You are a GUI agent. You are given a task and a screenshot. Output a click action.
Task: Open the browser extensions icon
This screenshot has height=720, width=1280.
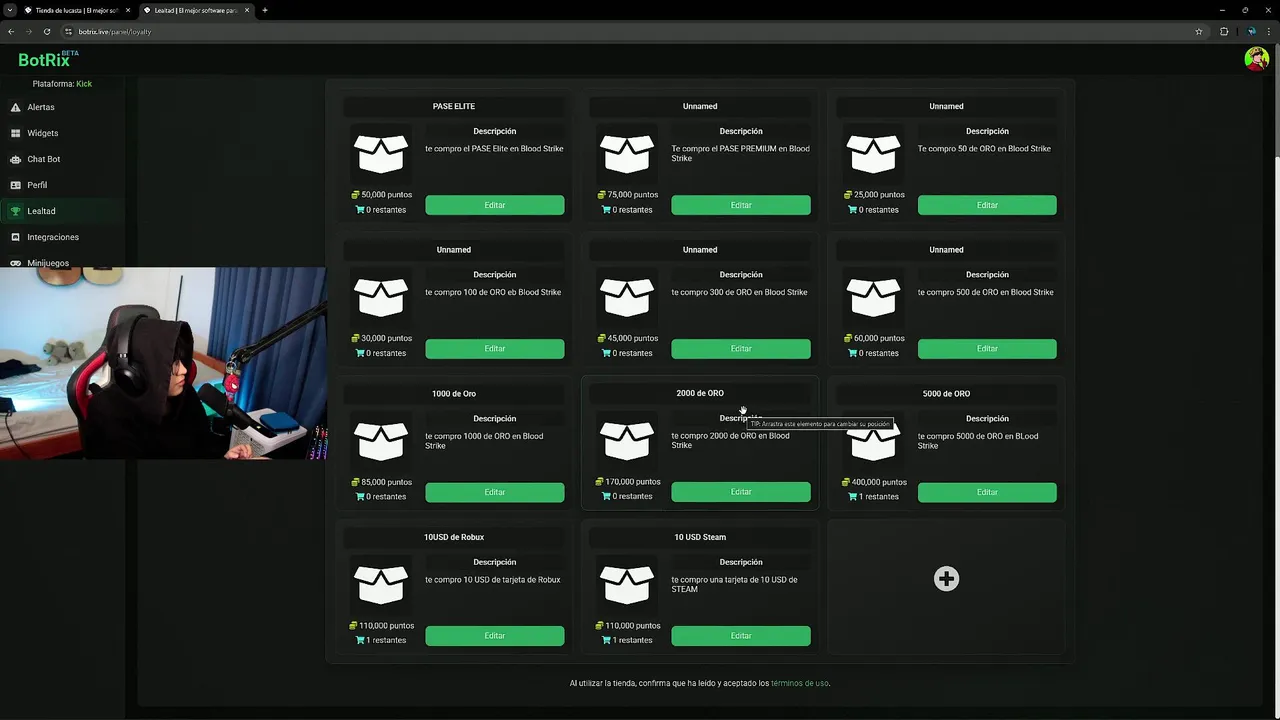click(1224, 31)
